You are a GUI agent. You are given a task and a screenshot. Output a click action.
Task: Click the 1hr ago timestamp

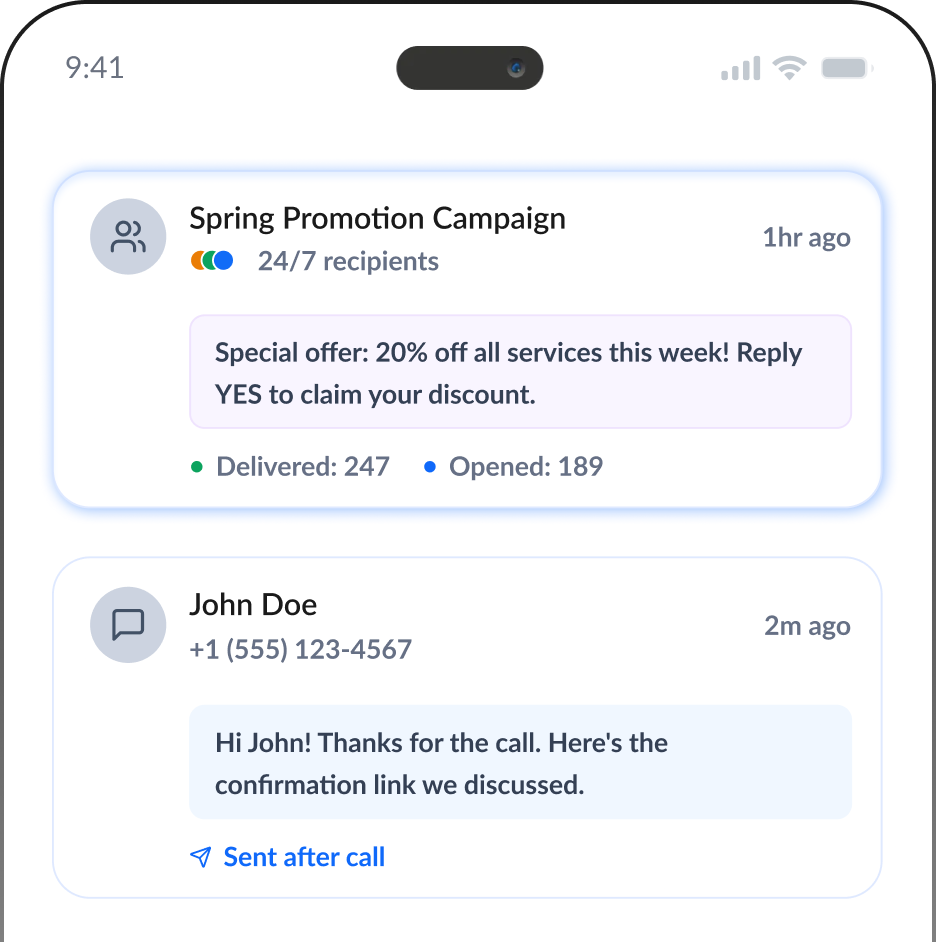[806, 238]
